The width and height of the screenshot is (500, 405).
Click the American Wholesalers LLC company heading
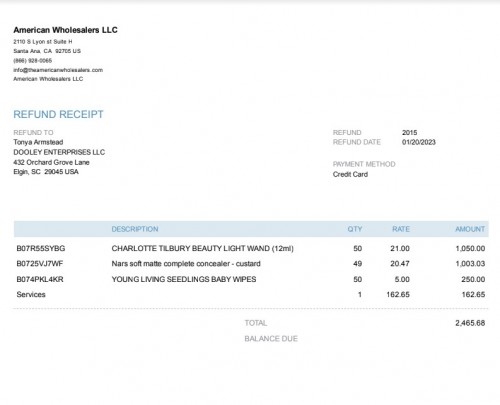65,30
